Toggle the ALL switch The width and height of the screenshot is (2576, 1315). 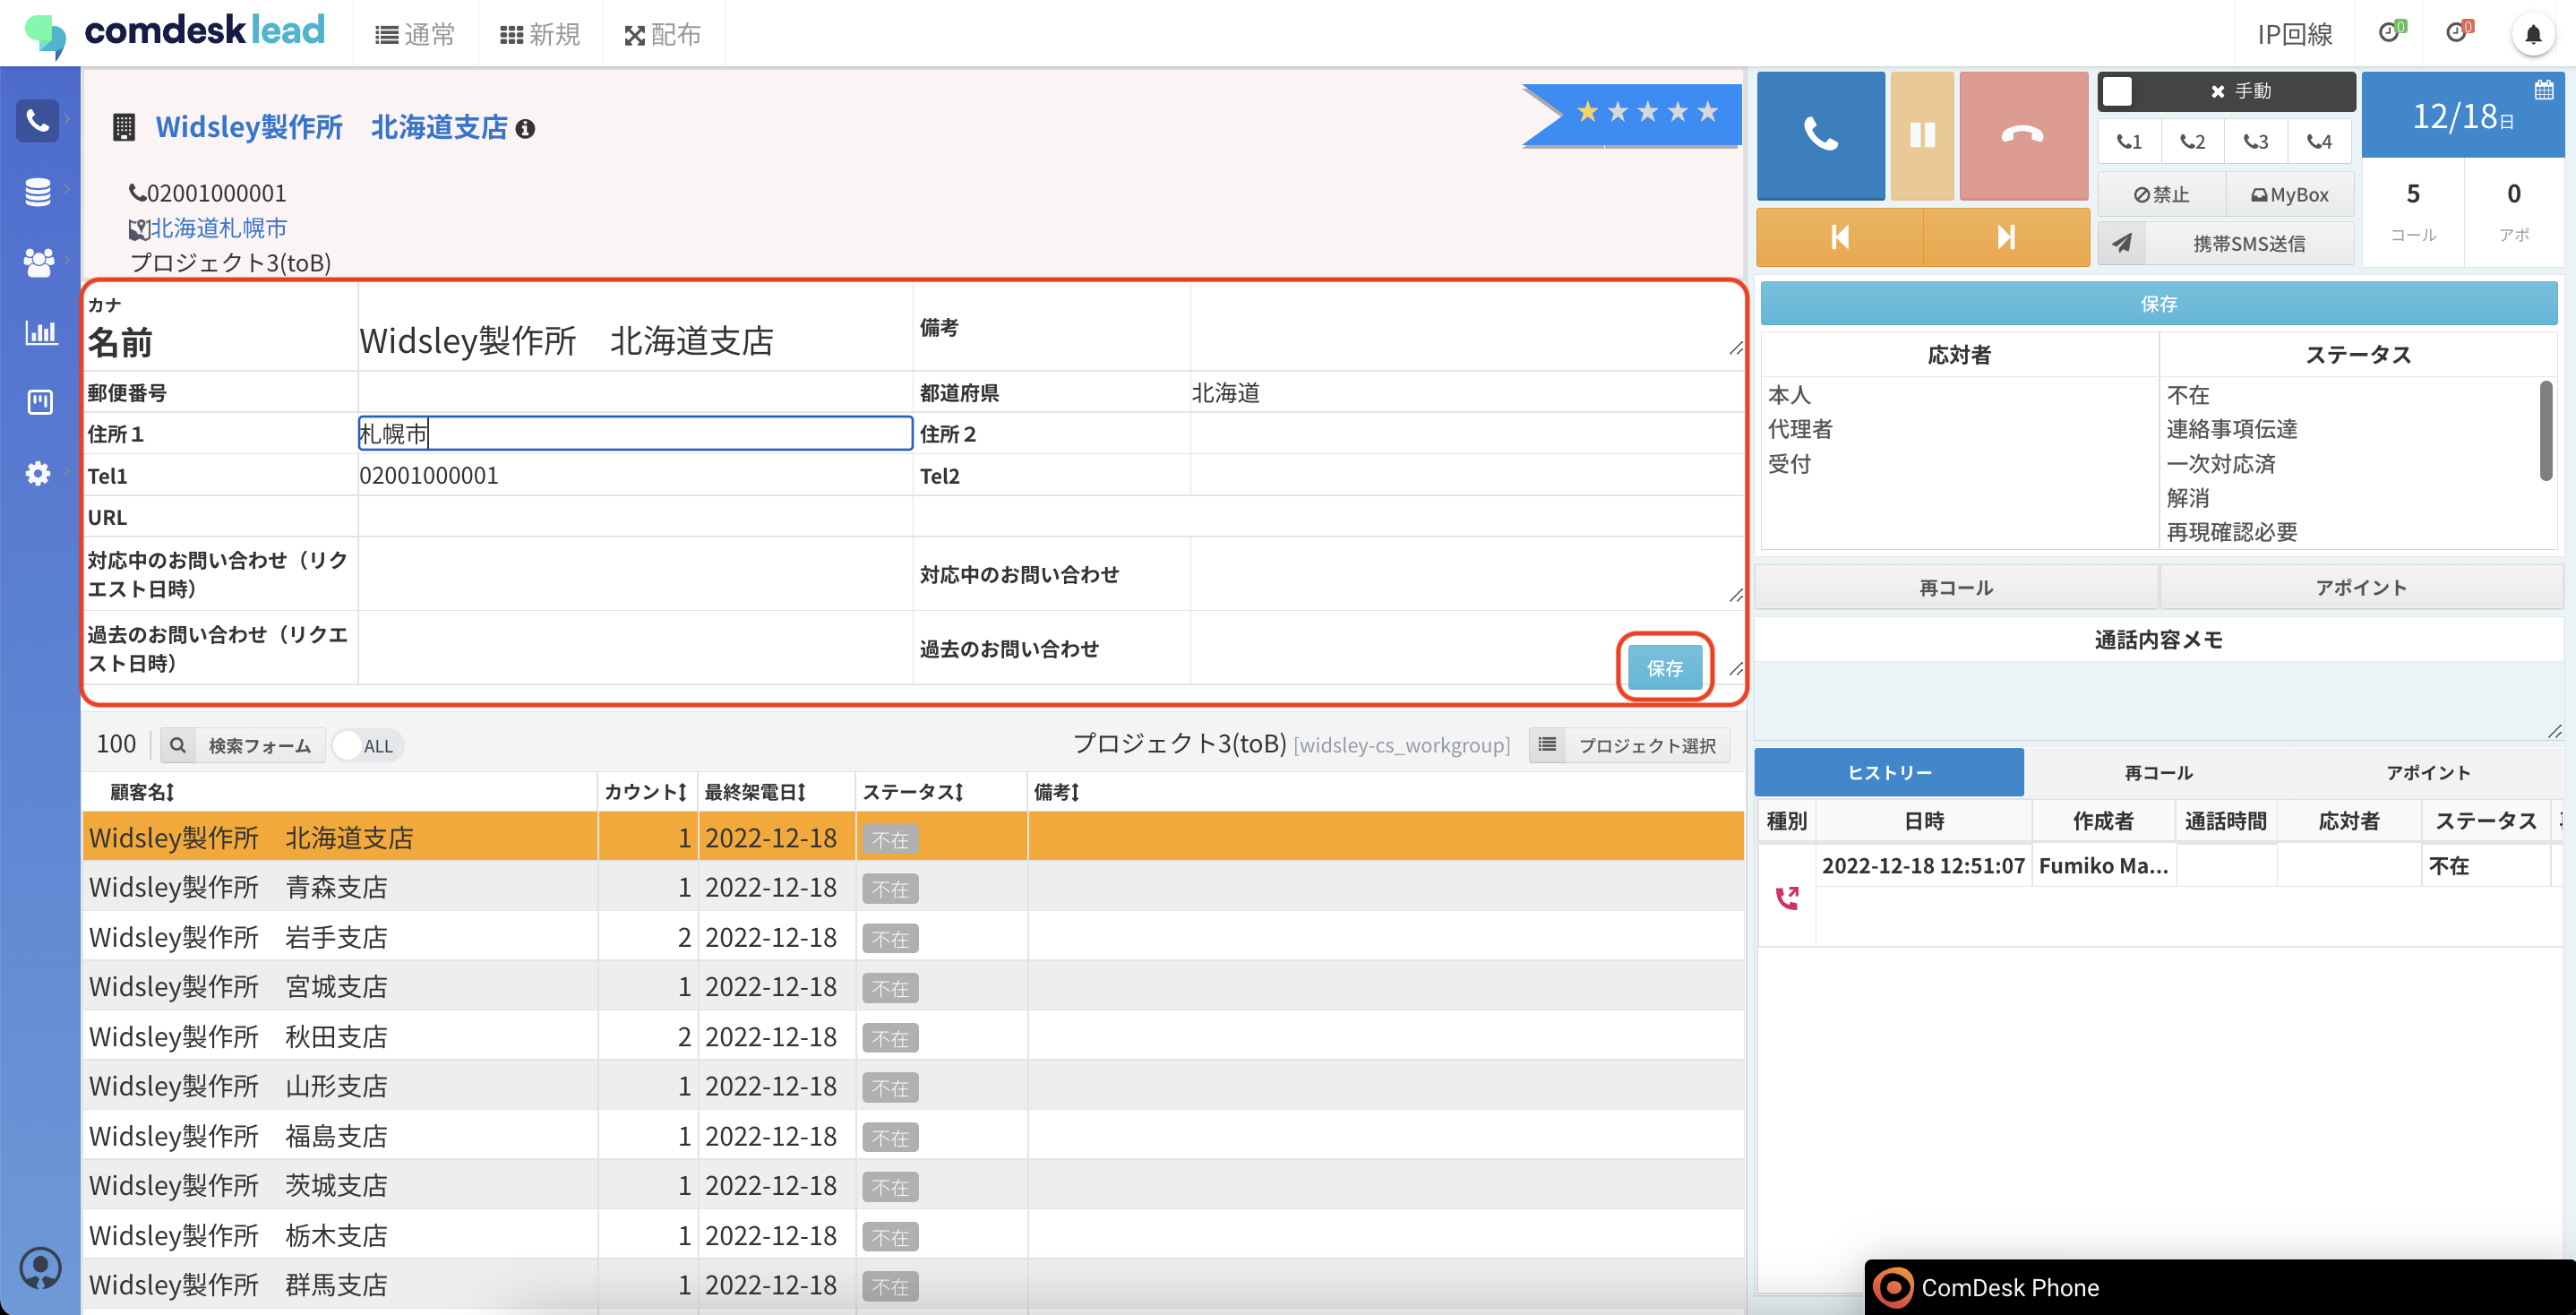coord(365,746)
